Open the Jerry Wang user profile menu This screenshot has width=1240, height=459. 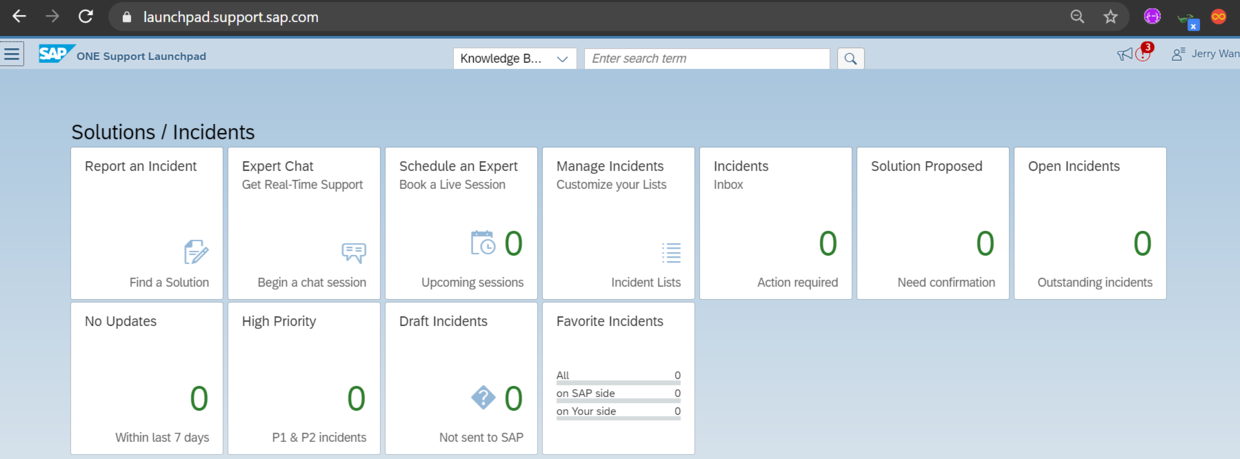[x=1206, y=54]
